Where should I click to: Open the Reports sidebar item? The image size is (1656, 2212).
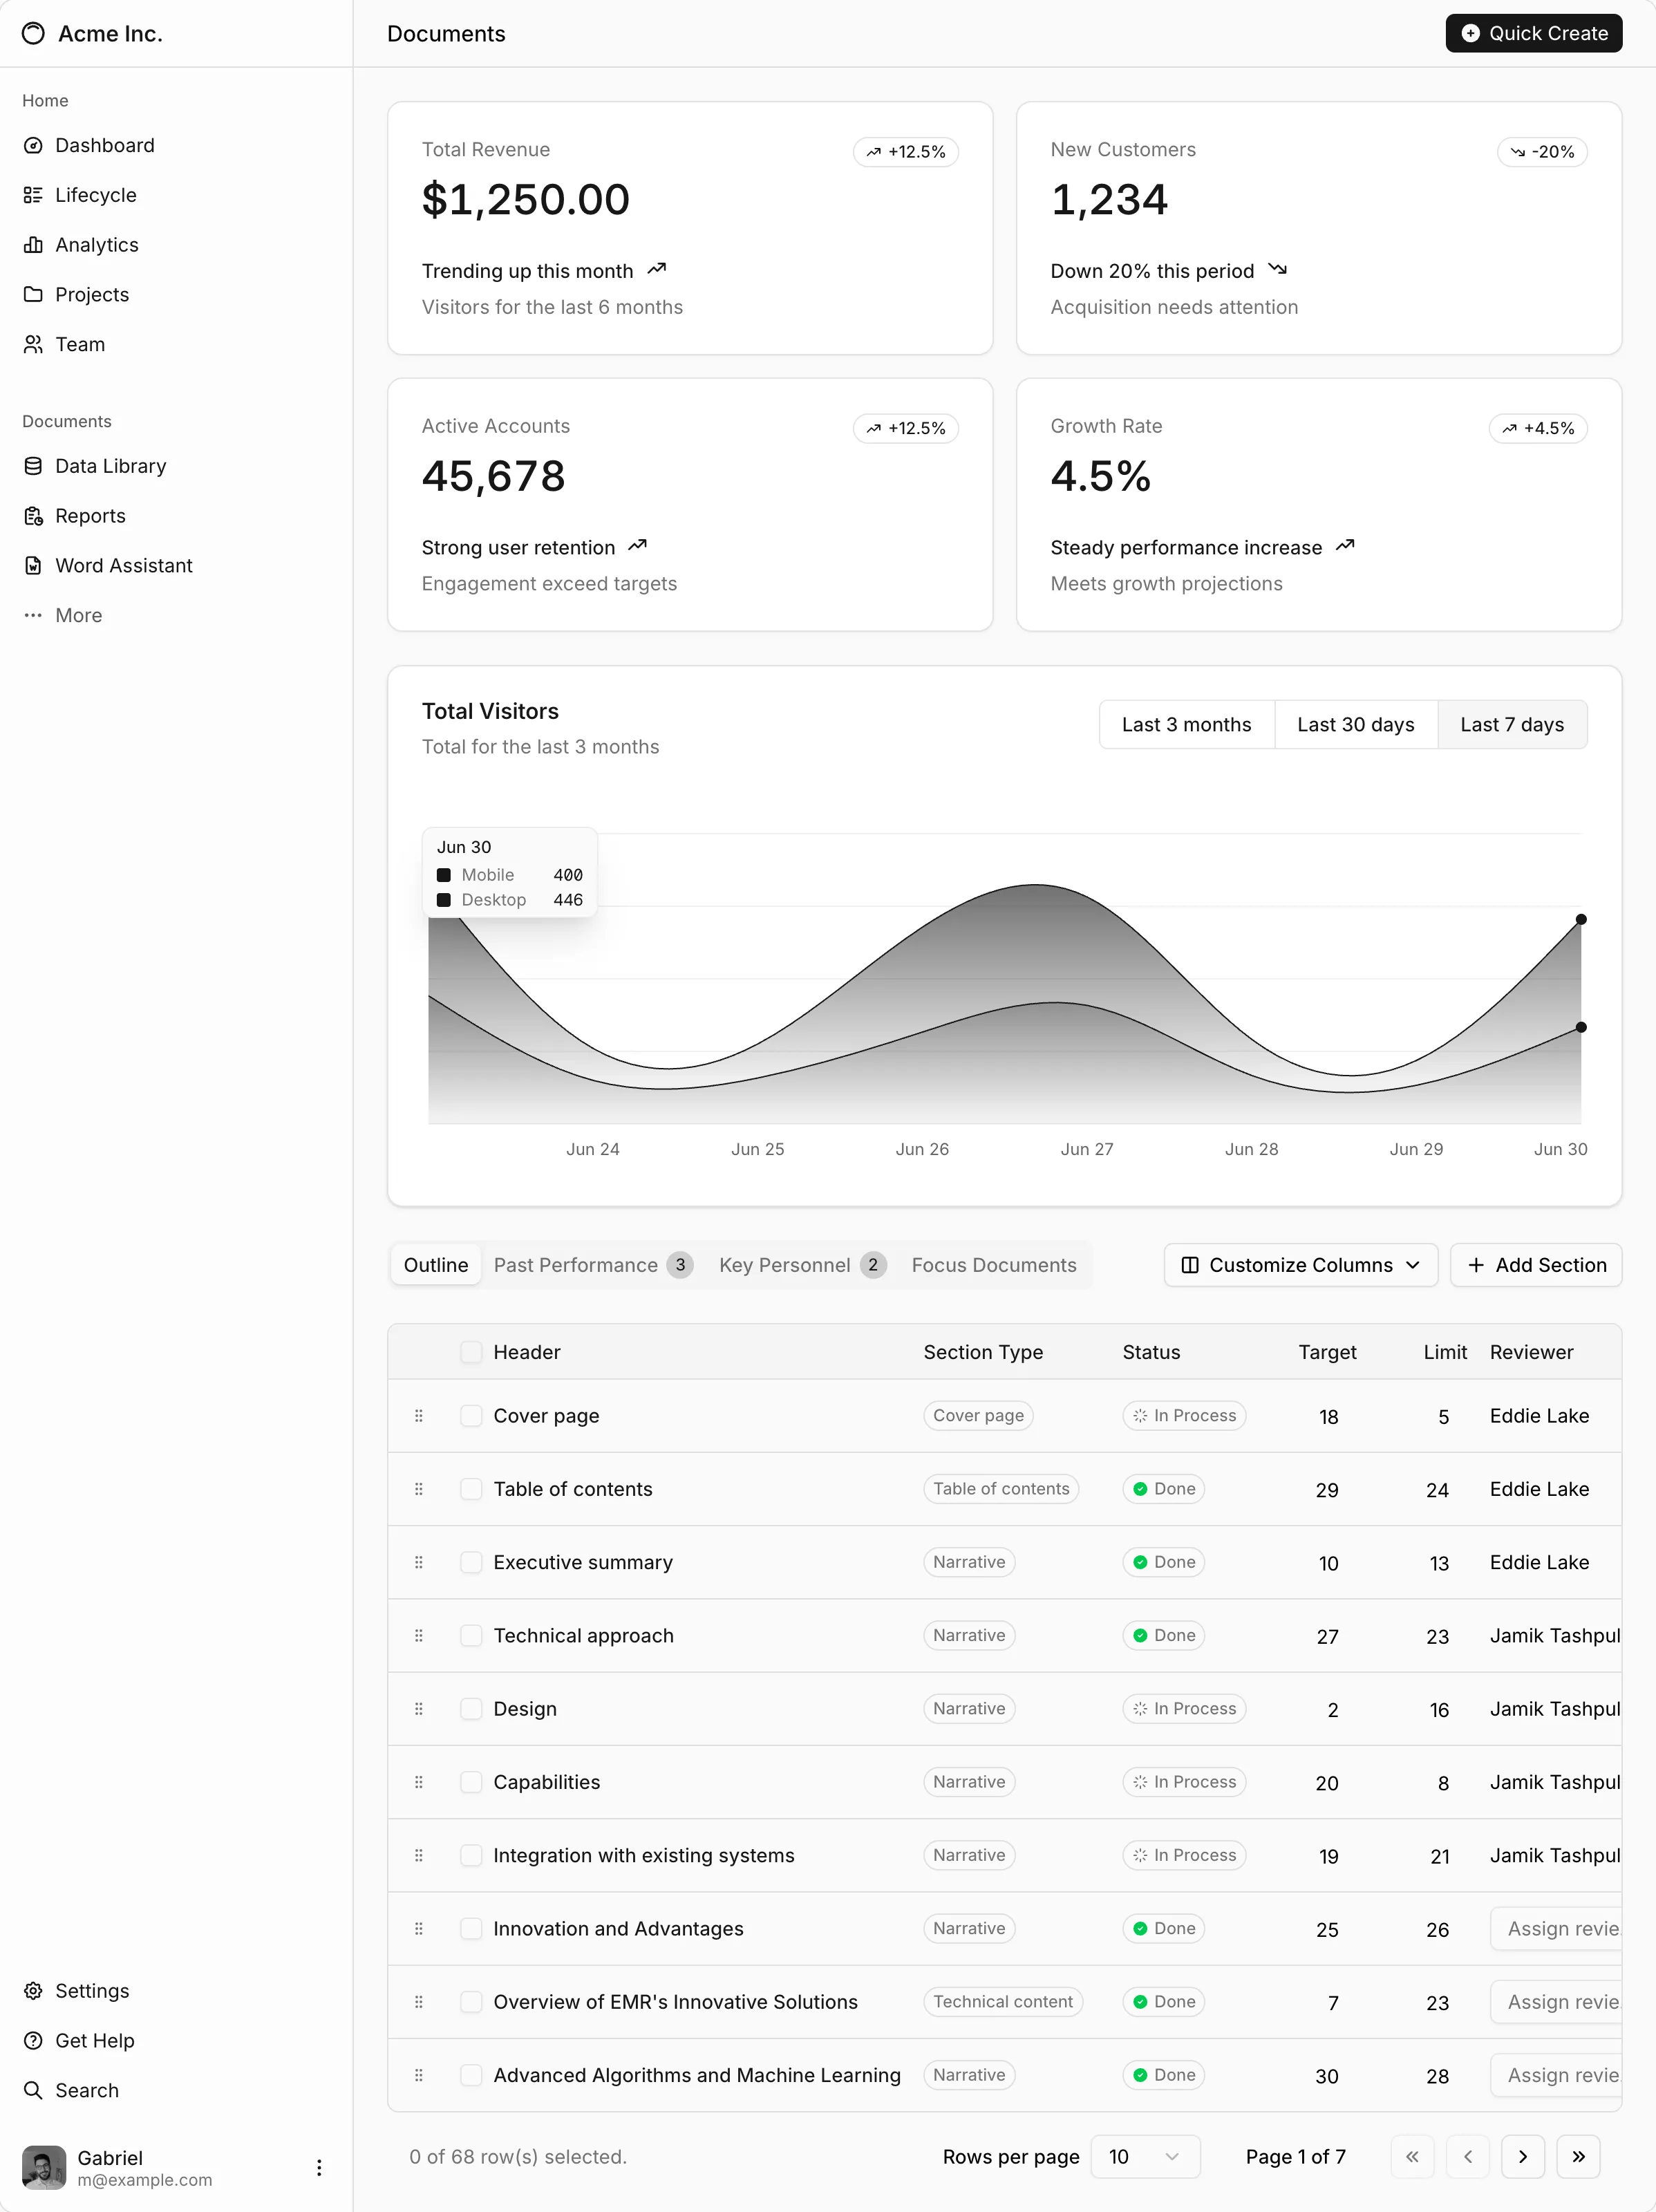pos(176,516)
